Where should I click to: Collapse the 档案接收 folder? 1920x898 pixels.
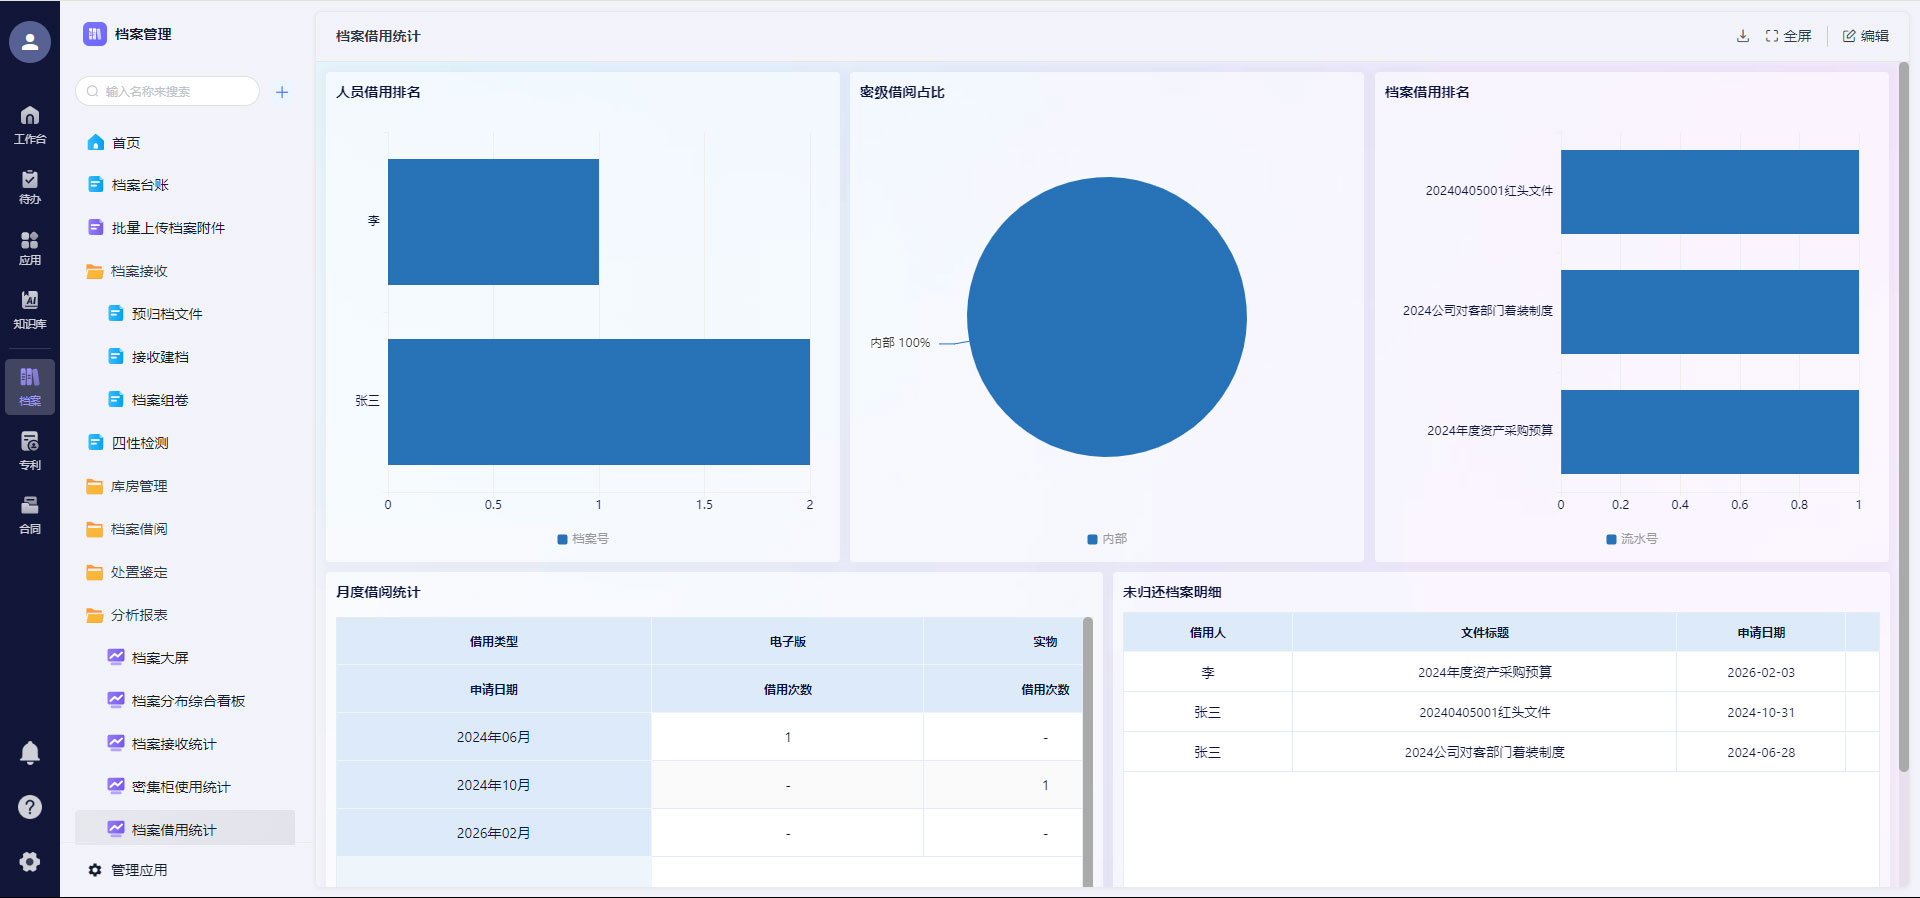139,271
